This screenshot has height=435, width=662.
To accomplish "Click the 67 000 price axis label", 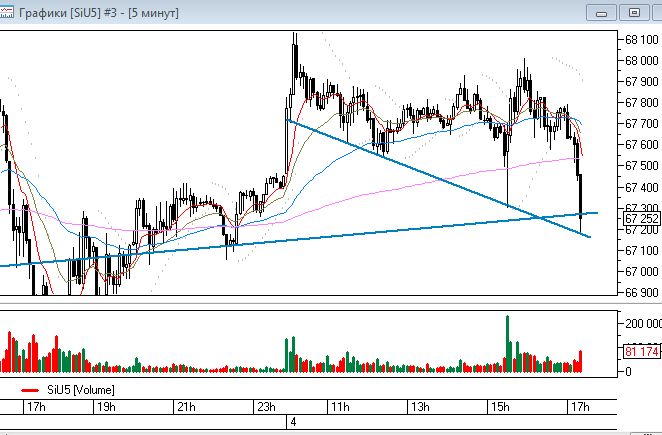I will pos(642,272).
